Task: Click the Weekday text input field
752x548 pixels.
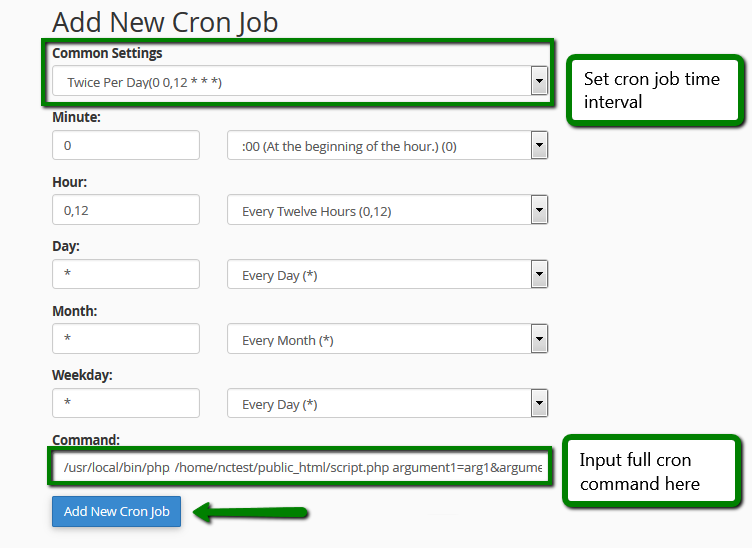Action: click(126, 403)
